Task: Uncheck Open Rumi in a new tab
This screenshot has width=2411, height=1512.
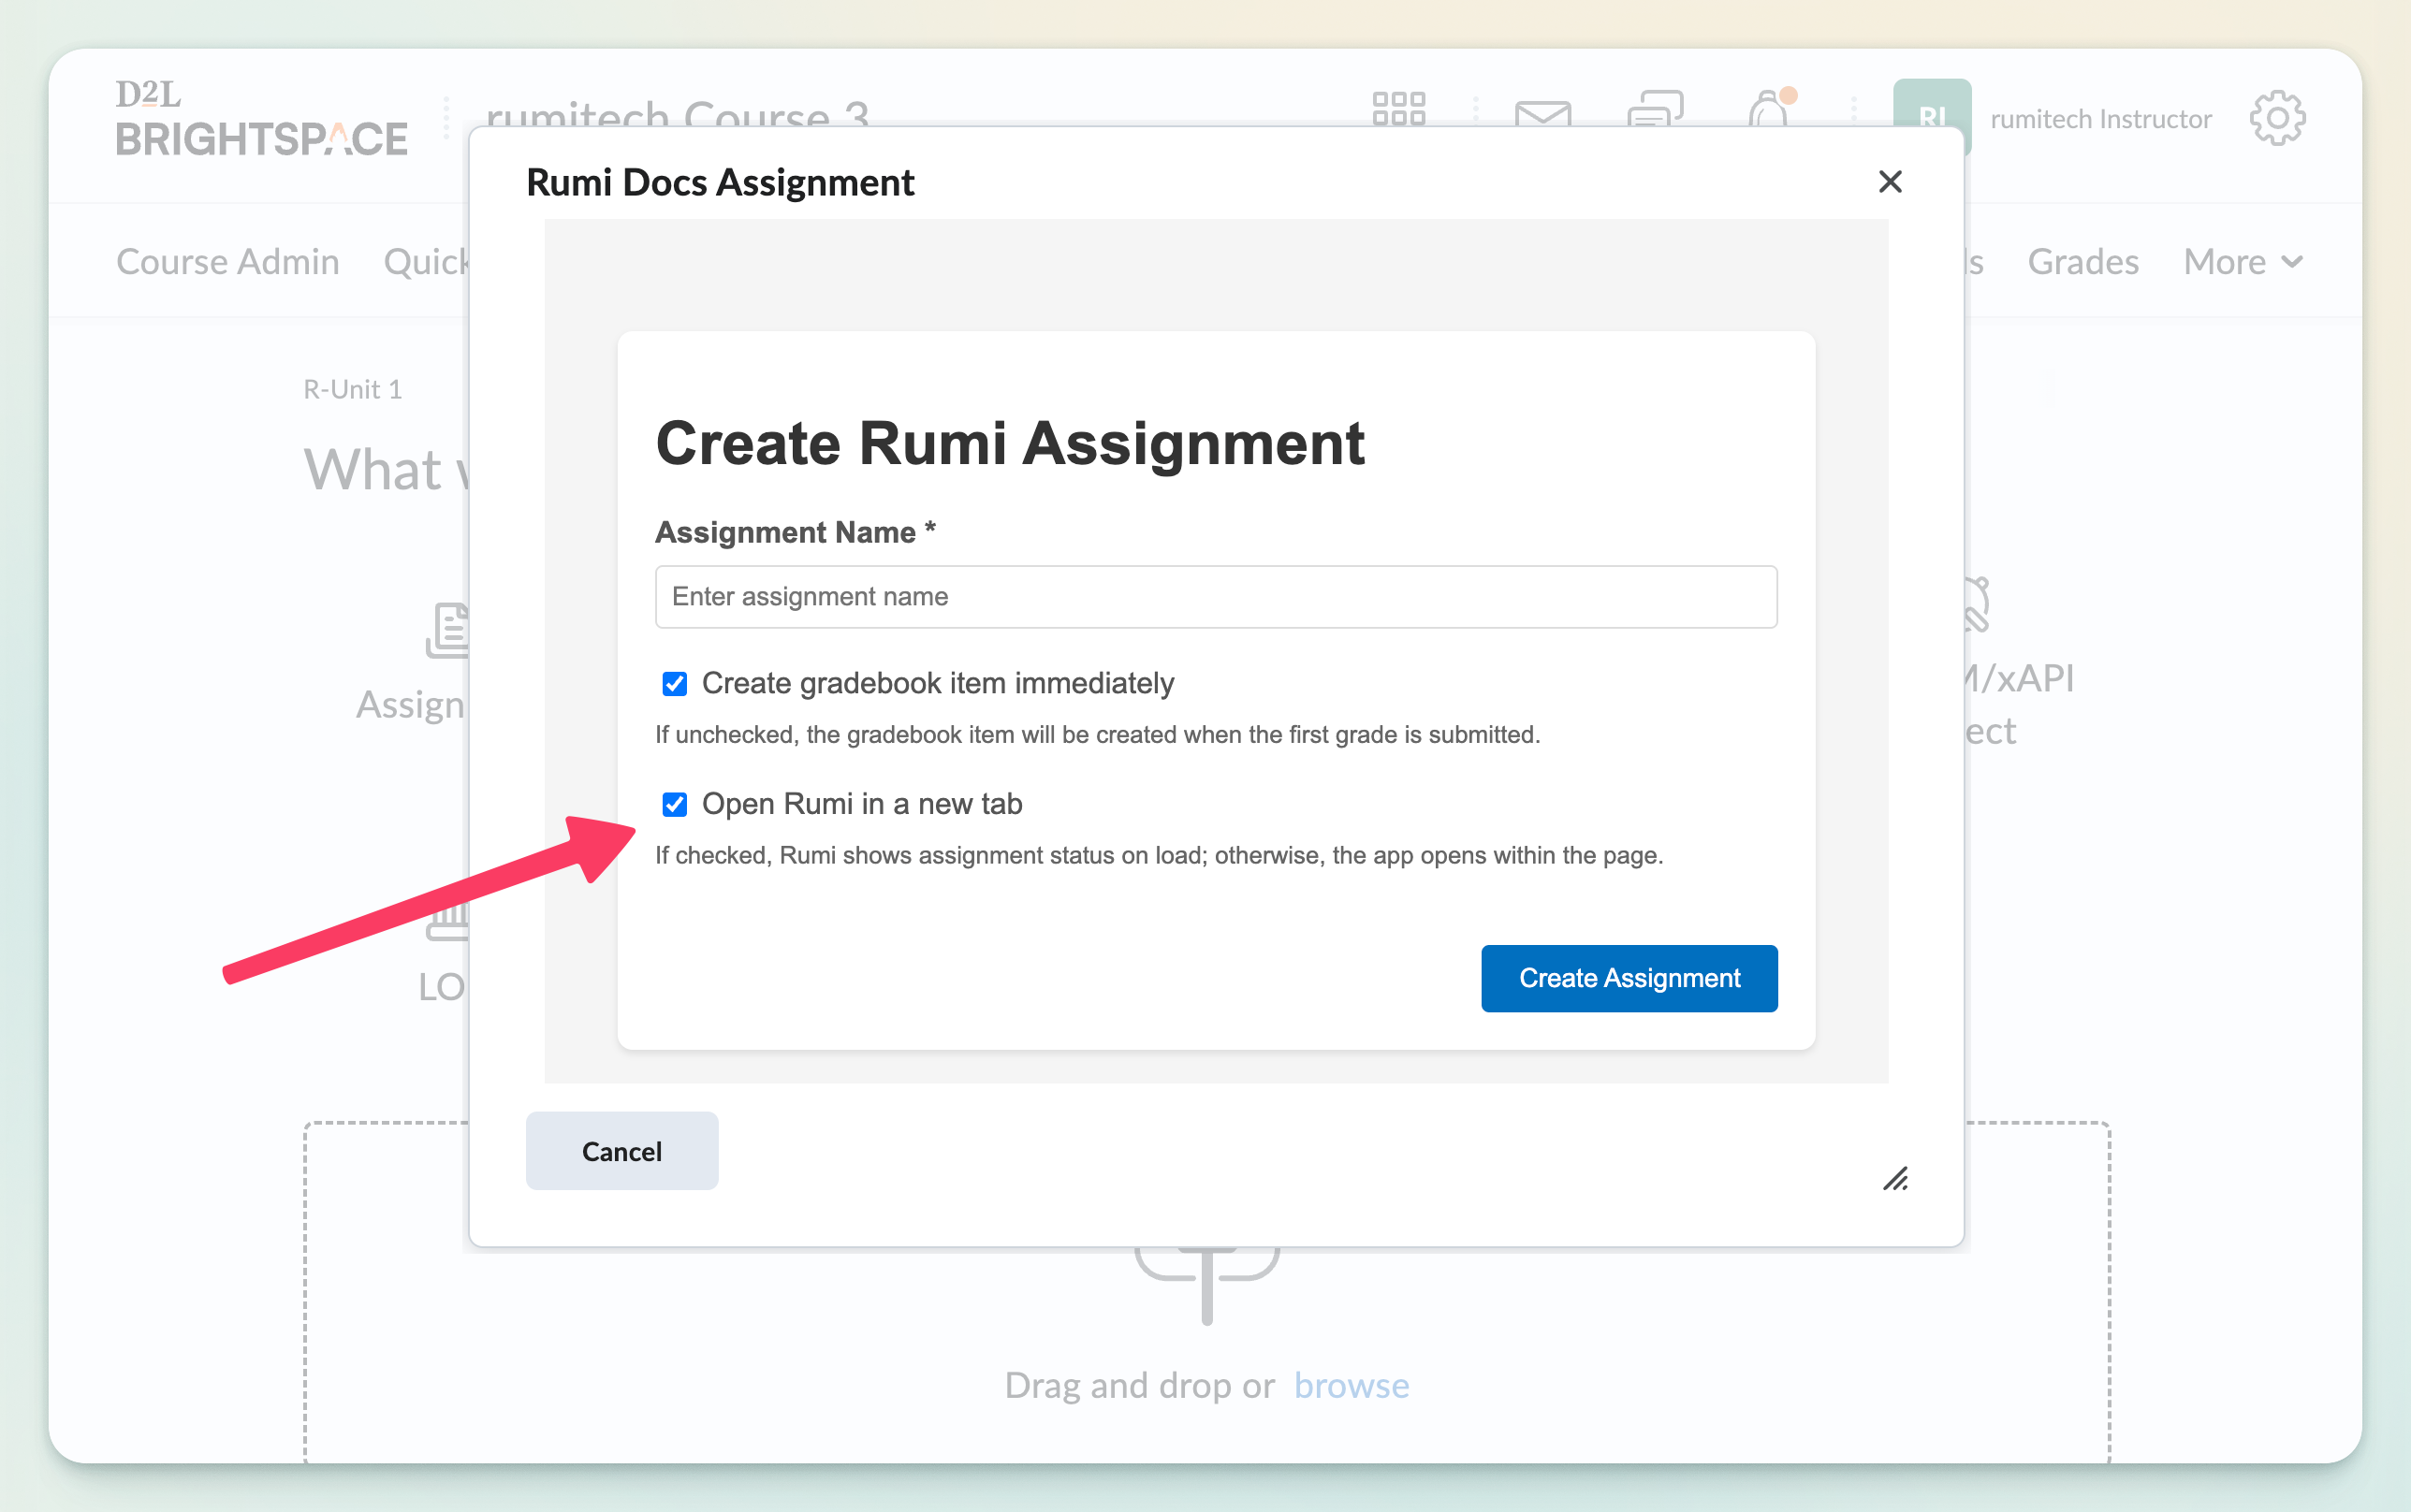Action: pos(675,804)
